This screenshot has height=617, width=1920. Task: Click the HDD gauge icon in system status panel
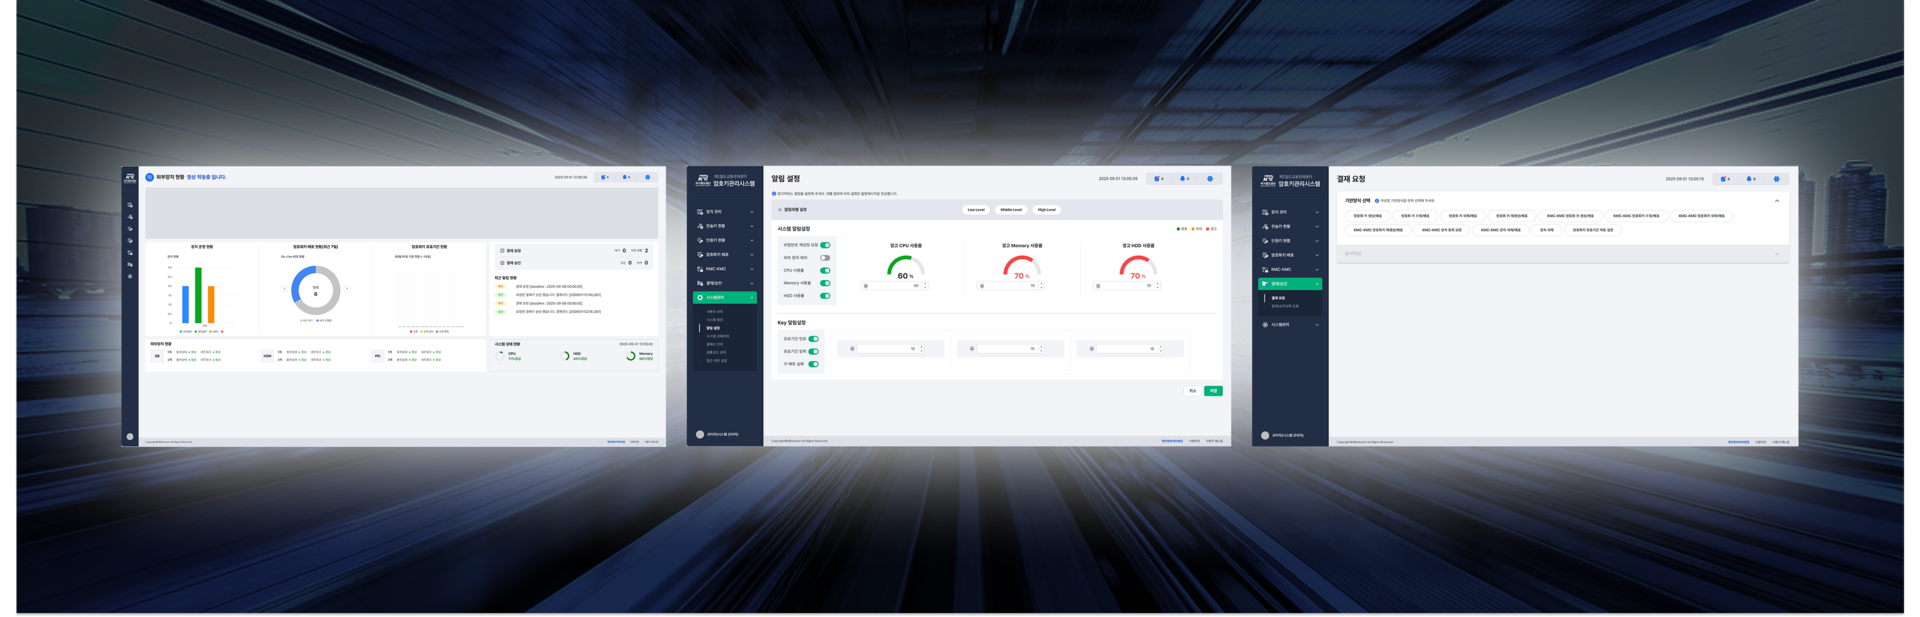point(565,355)
